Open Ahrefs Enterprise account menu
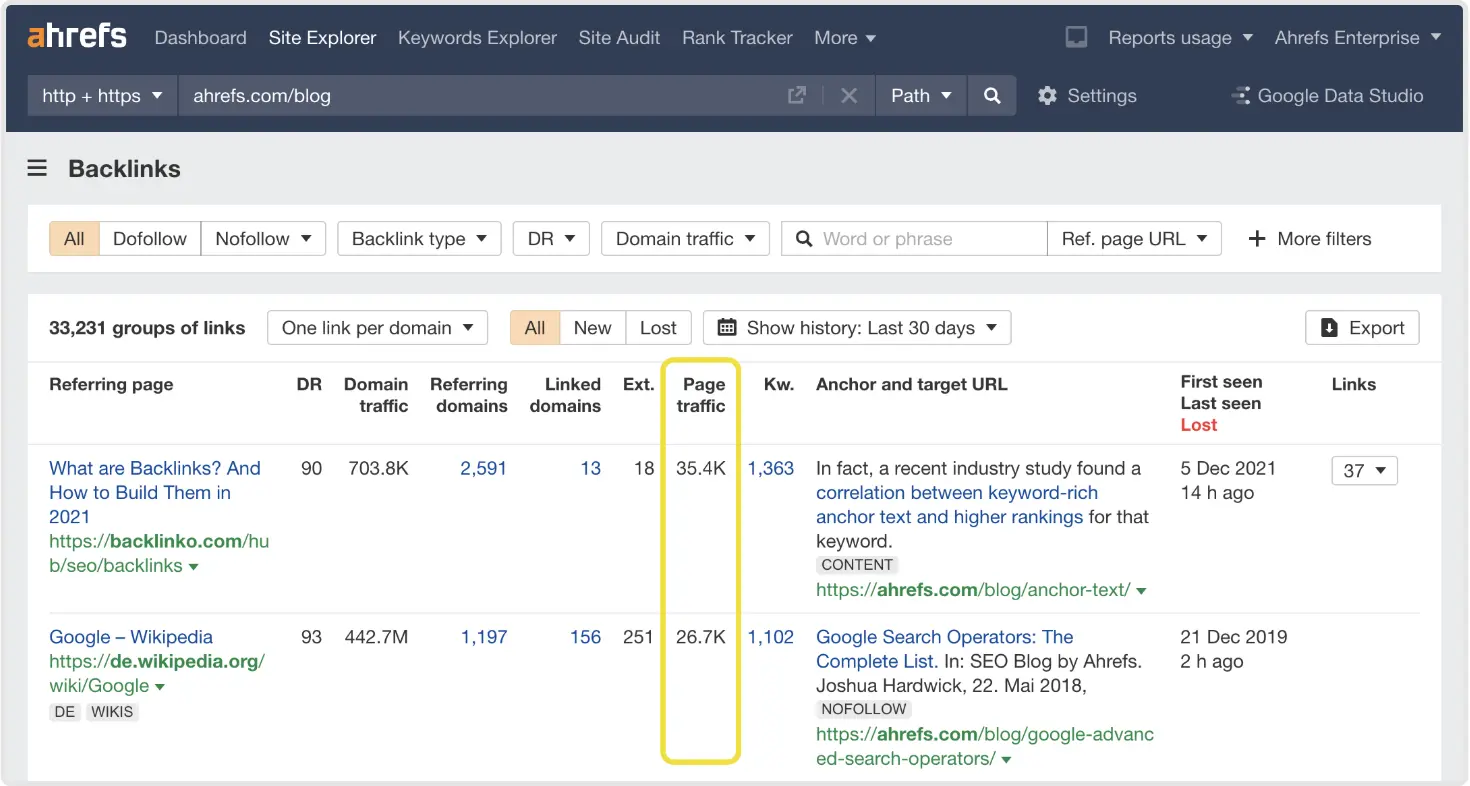1470x786 pixels. pos(1358,38)
